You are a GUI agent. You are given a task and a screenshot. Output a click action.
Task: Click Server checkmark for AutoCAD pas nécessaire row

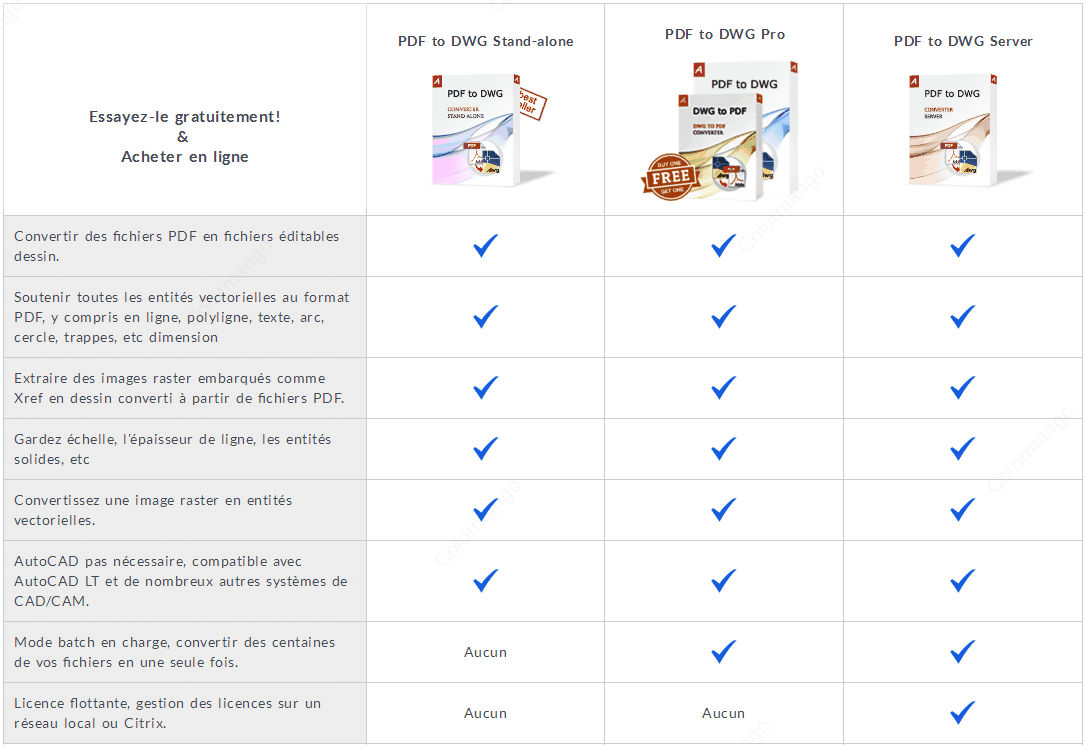(x=963, y=580)
